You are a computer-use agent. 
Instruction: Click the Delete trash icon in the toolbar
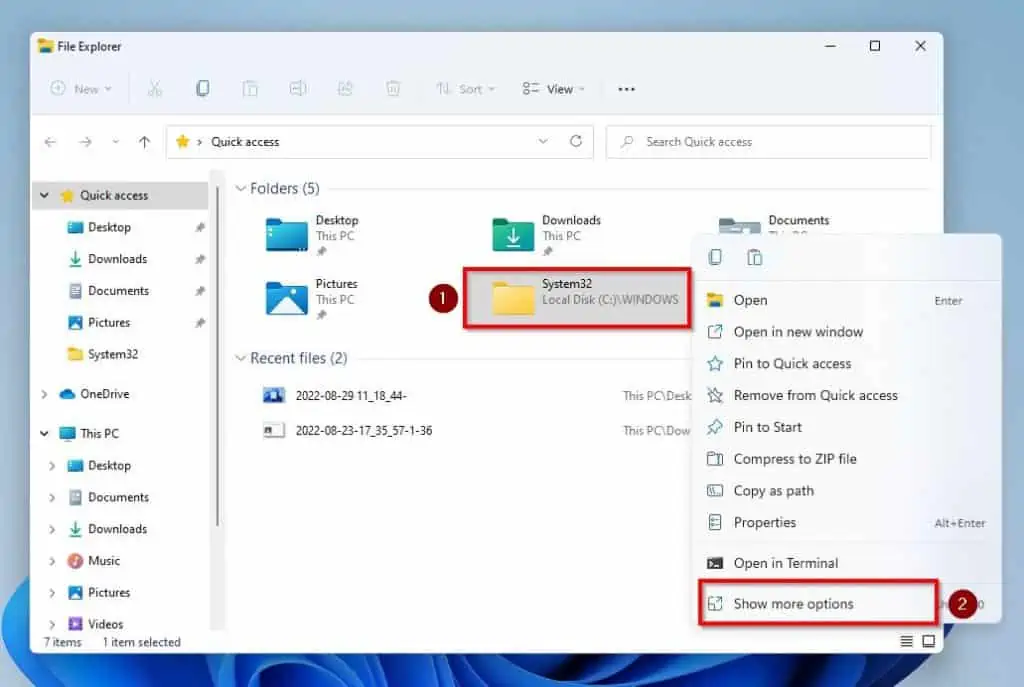coord(393,89)
